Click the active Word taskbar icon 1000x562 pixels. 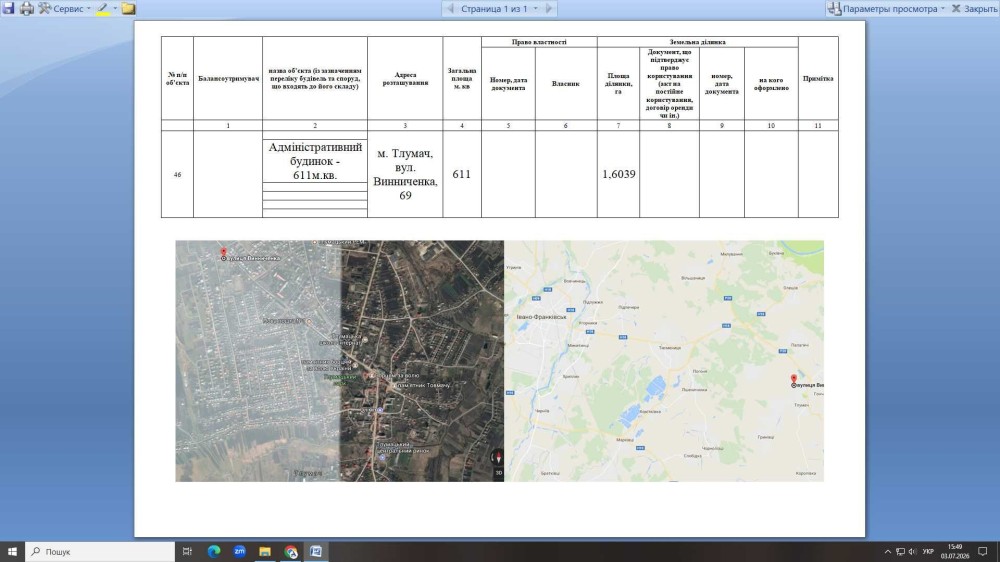click(x=316, y=552)
